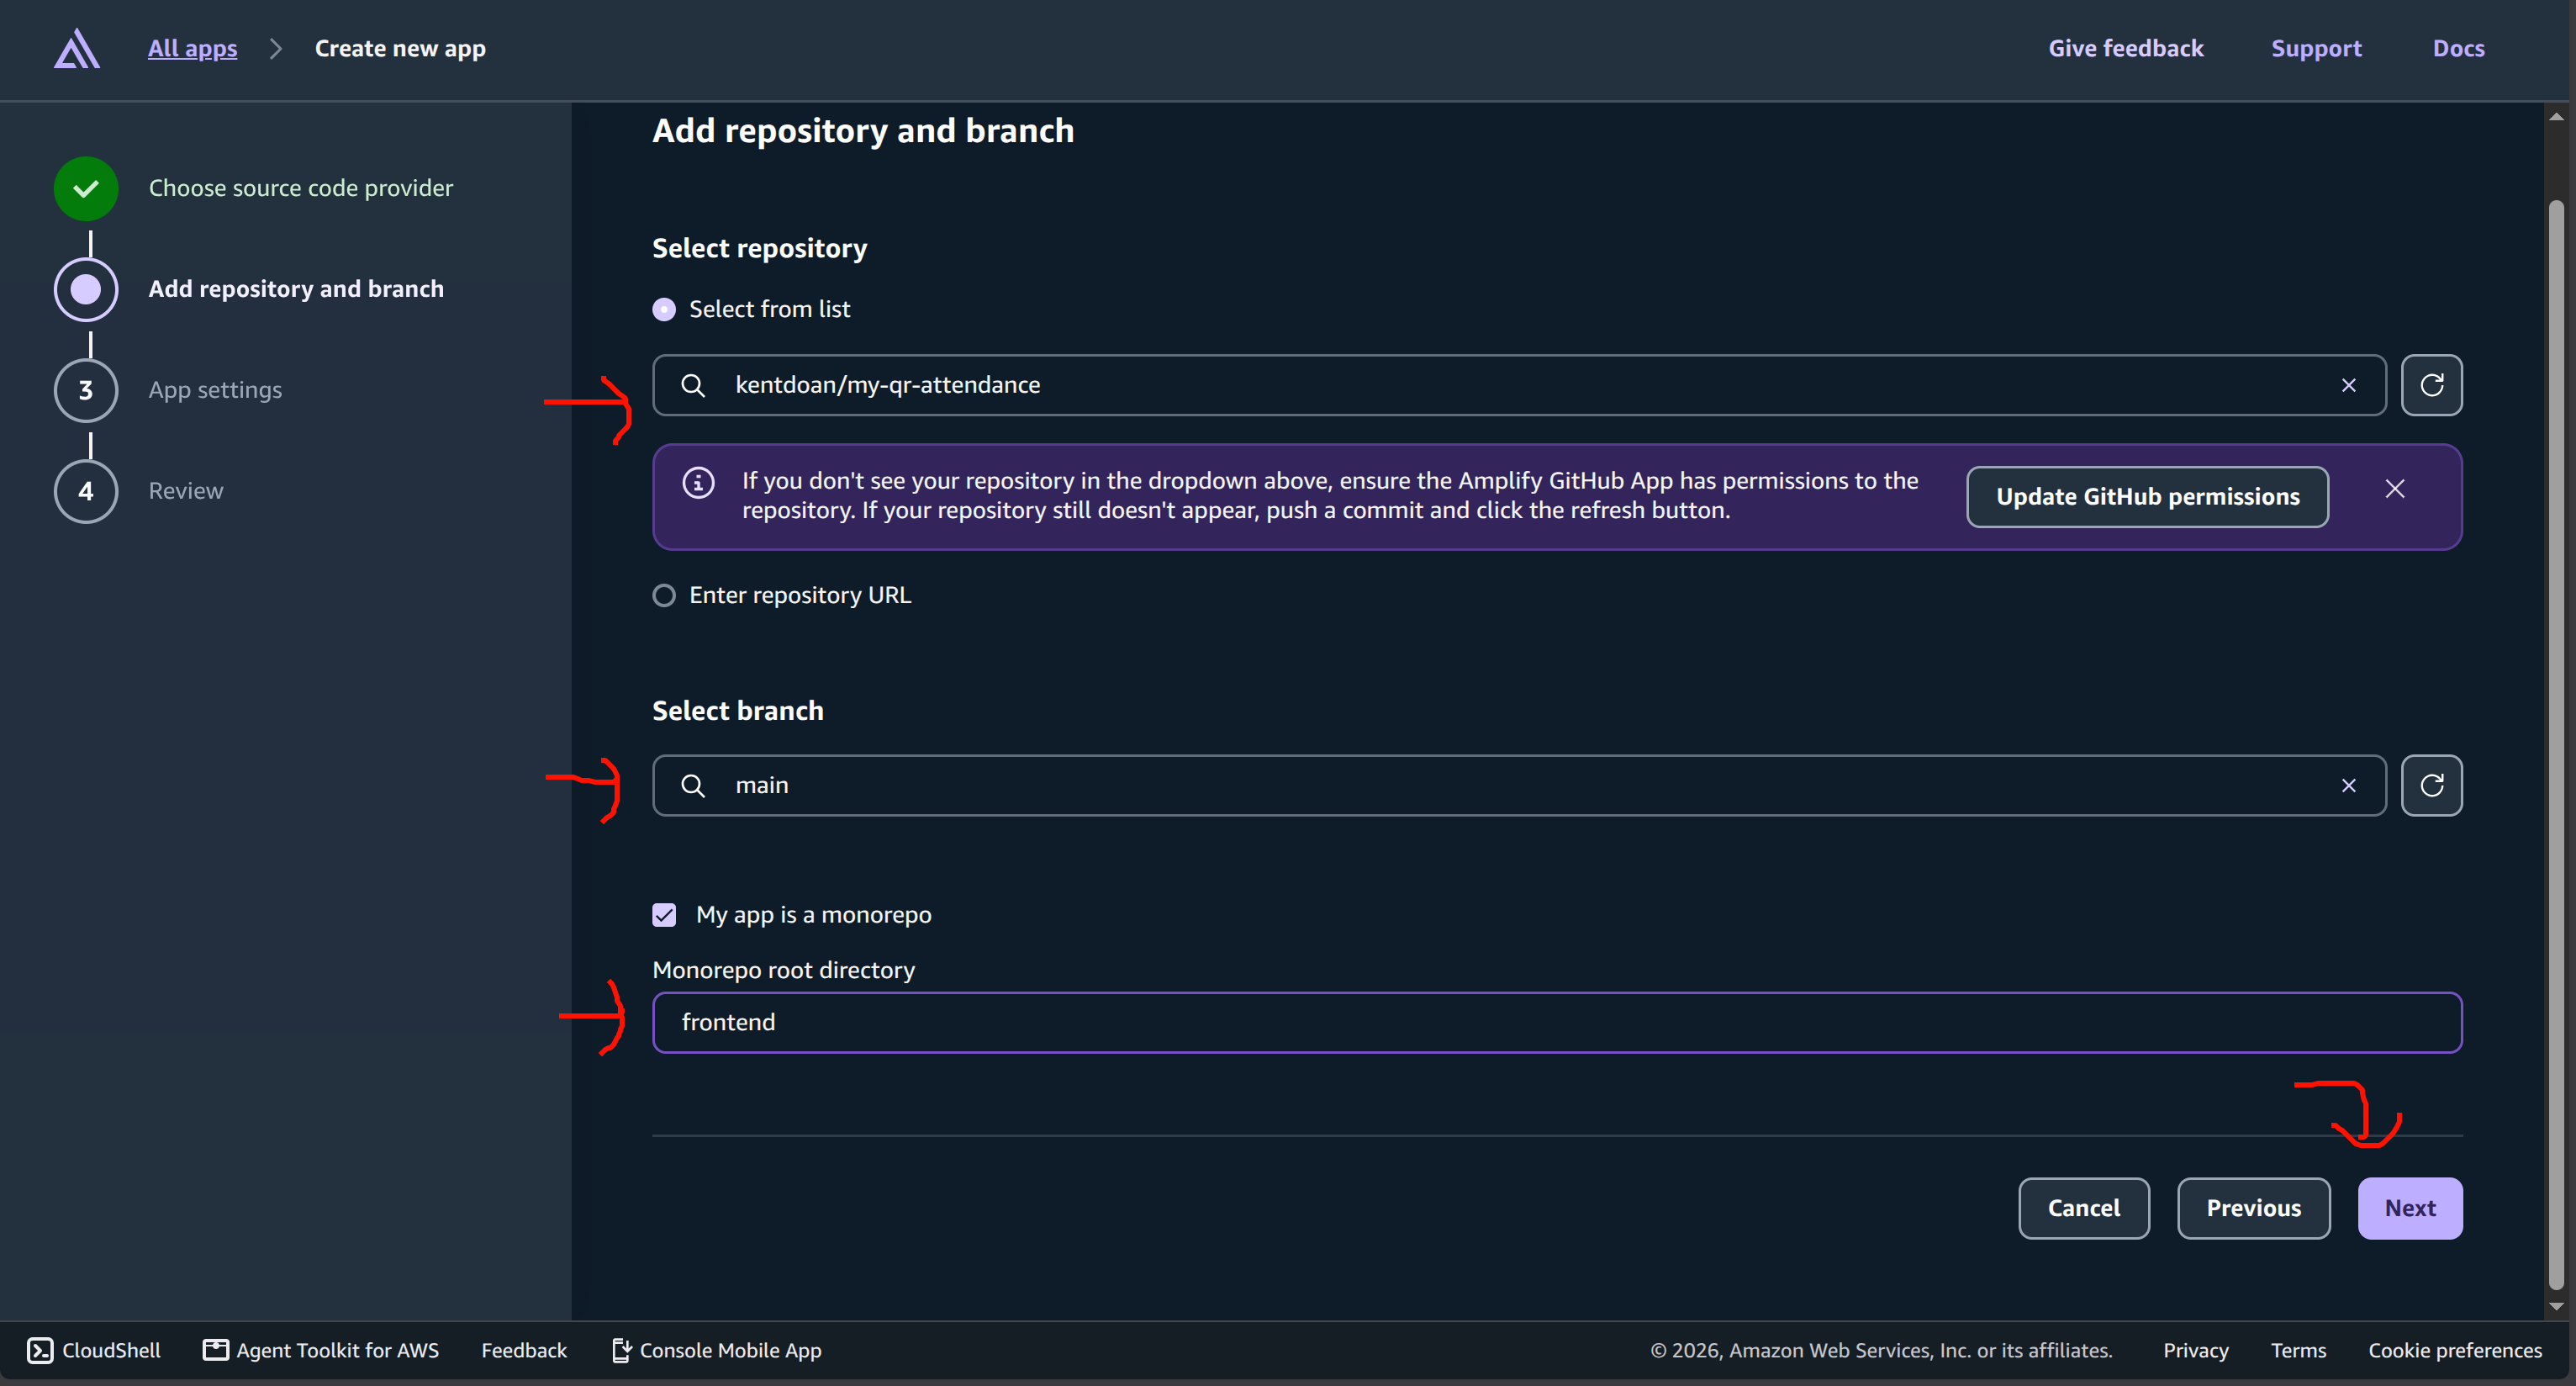The image size is (2576, 1386).
Task: Open the All apps breadcrumb link
Action: pyautogui.click(x=192, y=48)
